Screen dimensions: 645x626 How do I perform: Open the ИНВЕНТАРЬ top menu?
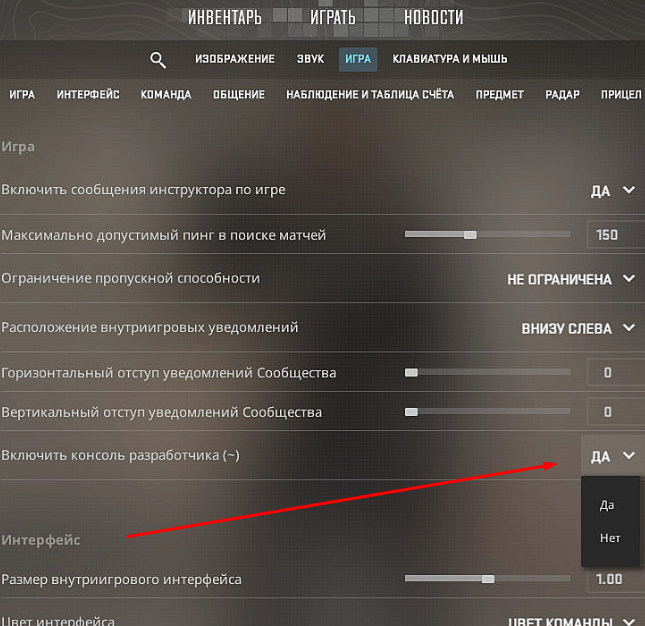(225, 17)
